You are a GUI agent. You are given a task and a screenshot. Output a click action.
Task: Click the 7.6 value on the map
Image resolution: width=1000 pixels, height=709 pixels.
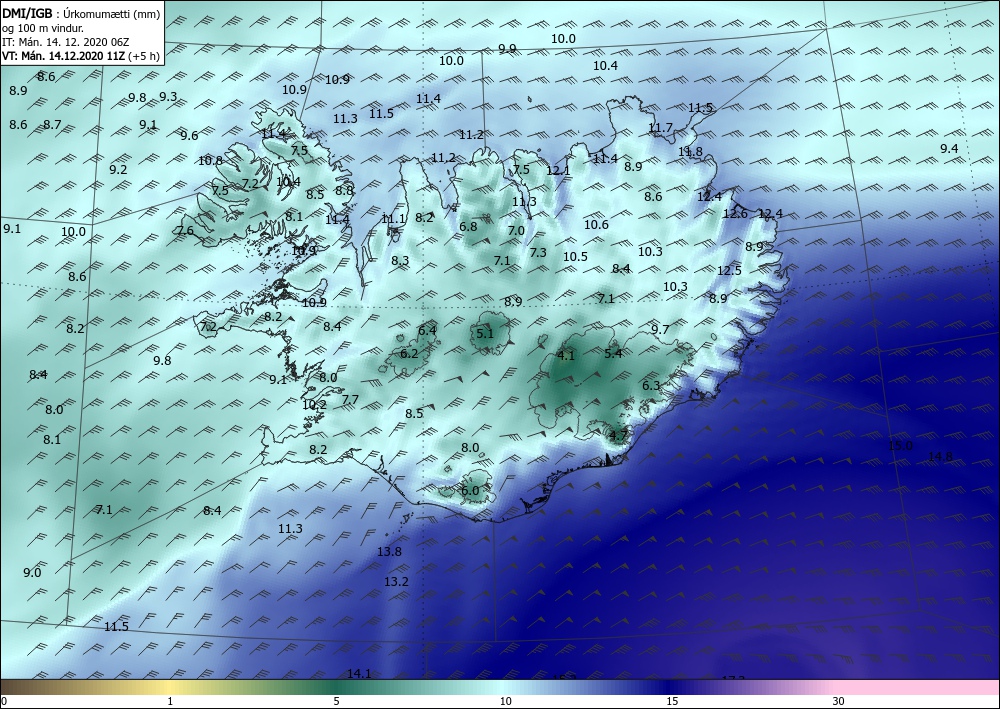184,231
